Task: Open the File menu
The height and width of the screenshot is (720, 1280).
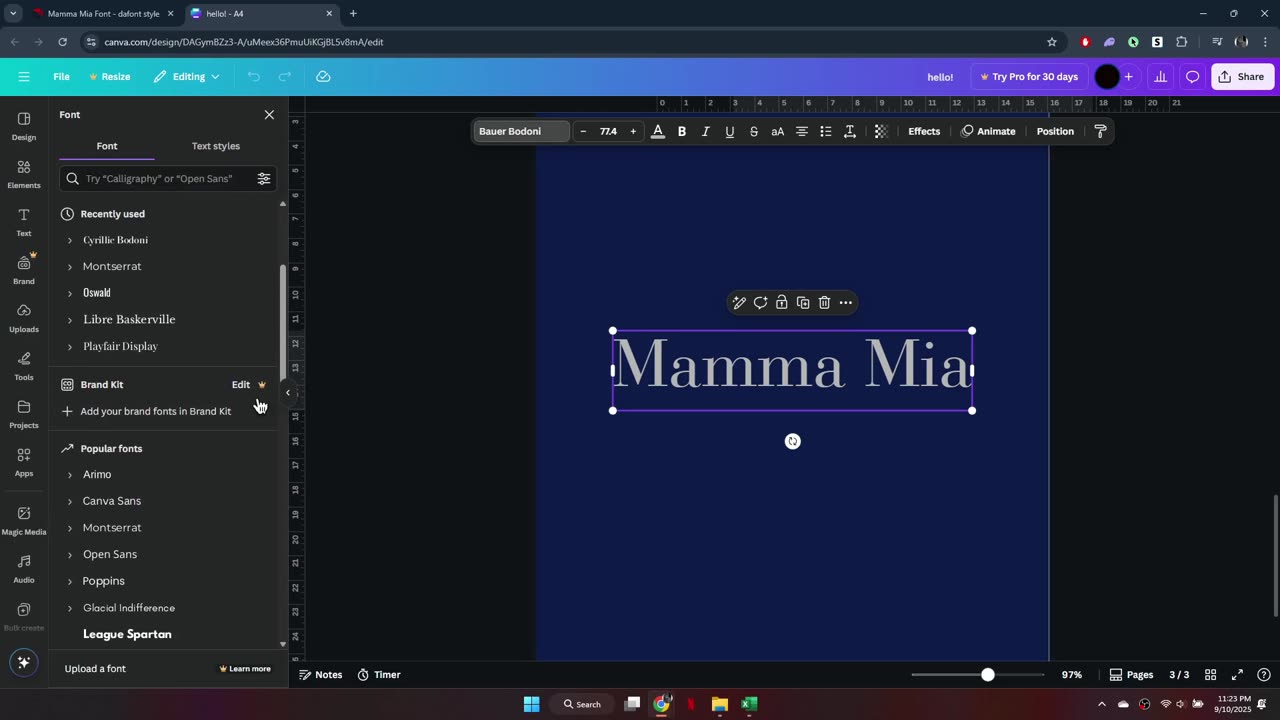Action: click(61, 77)
